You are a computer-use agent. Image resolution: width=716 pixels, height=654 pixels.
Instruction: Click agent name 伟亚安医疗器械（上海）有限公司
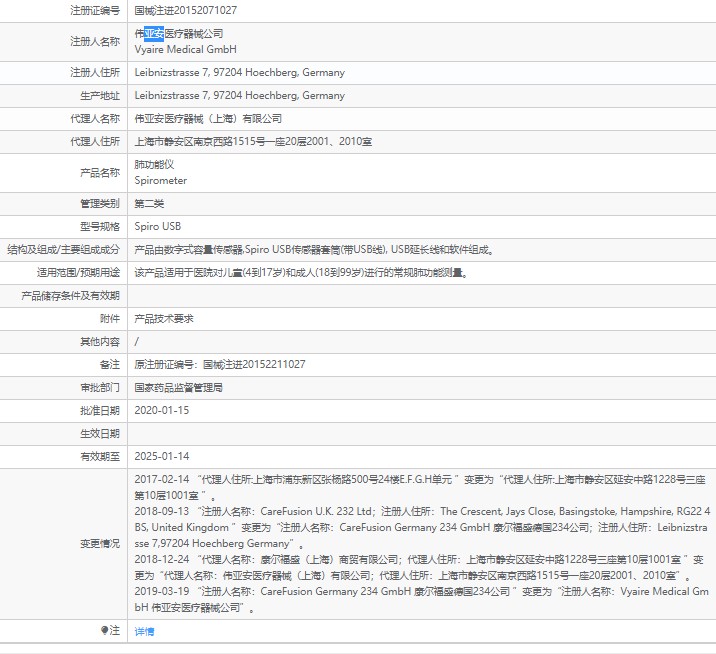coord(208,119)
